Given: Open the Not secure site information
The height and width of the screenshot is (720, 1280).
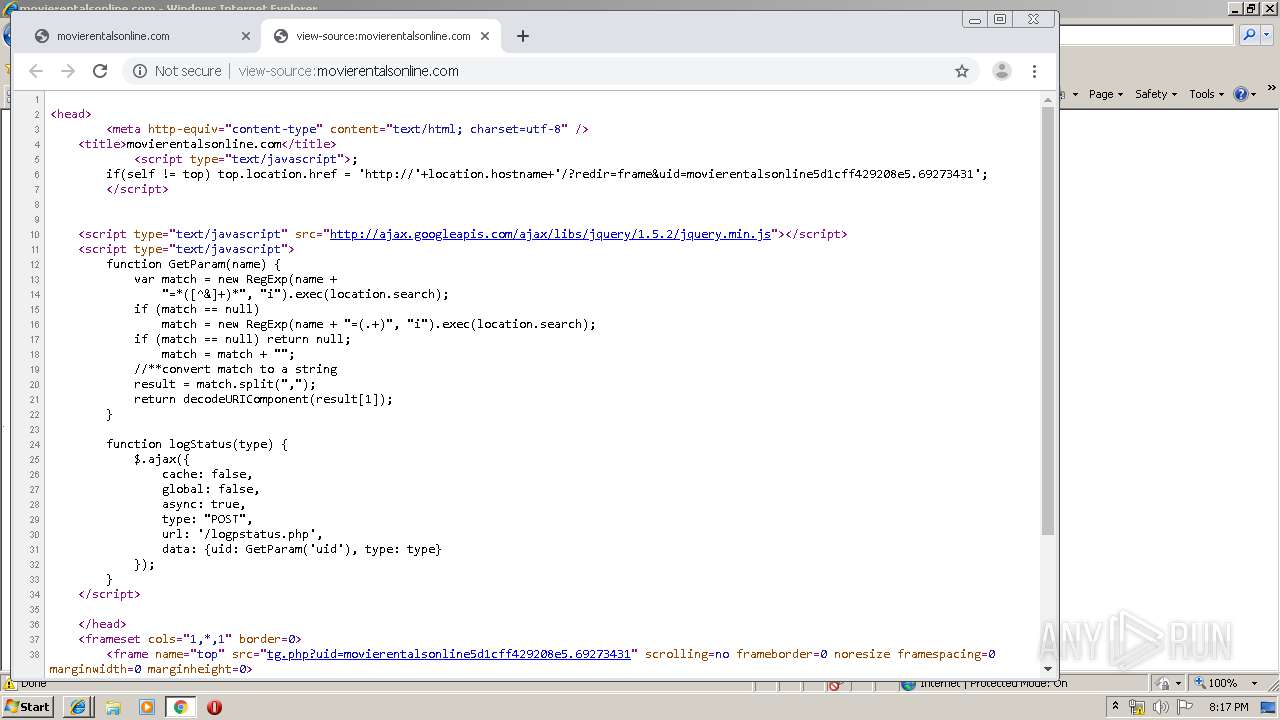Looking at the screenshot, I should pyautogui.click(x=177, y=71).
